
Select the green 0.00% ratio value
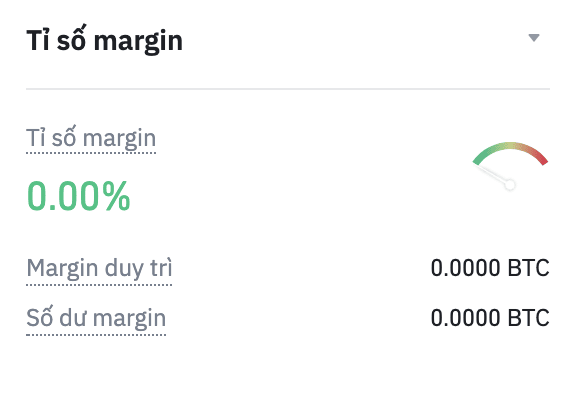click(79, 196)
